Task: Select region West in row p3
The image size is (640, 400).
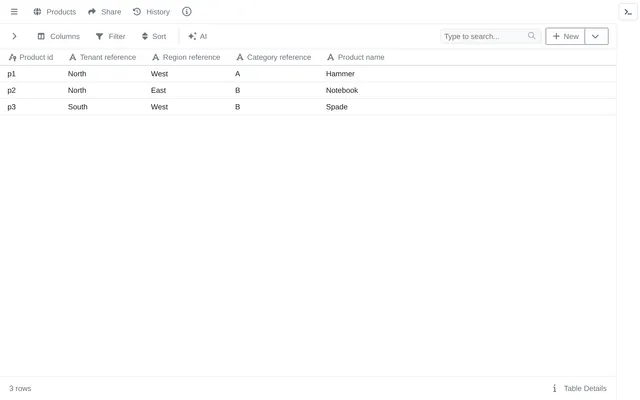Action: tap(159, 107)
